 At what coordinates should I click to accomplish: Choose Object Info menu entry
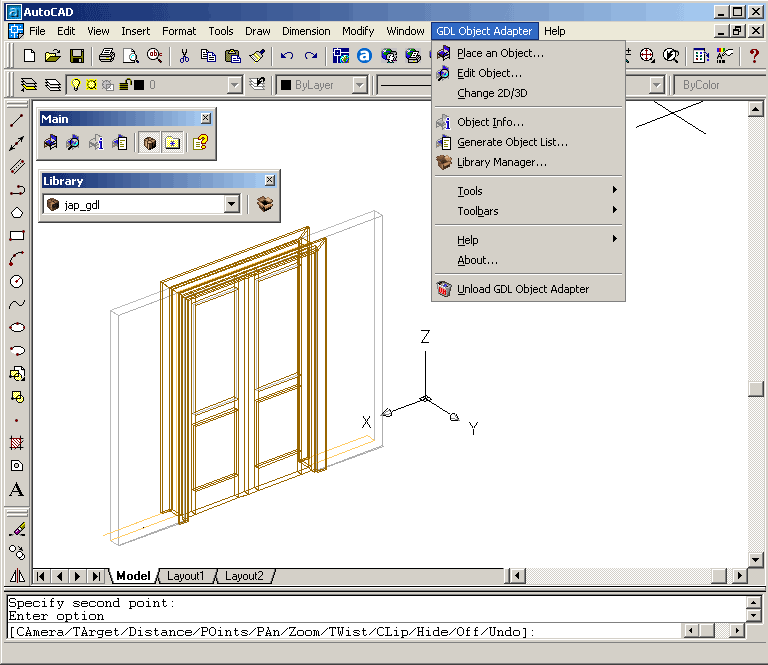(x=528, y=122)
